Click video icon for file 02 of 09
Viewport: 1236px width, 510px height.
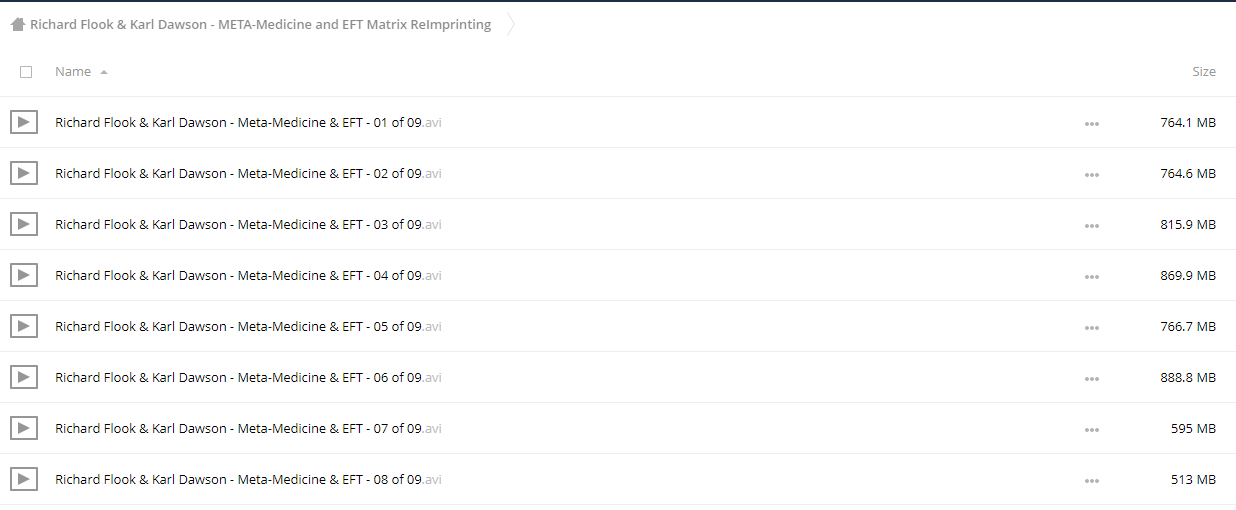tap(24, 173)
